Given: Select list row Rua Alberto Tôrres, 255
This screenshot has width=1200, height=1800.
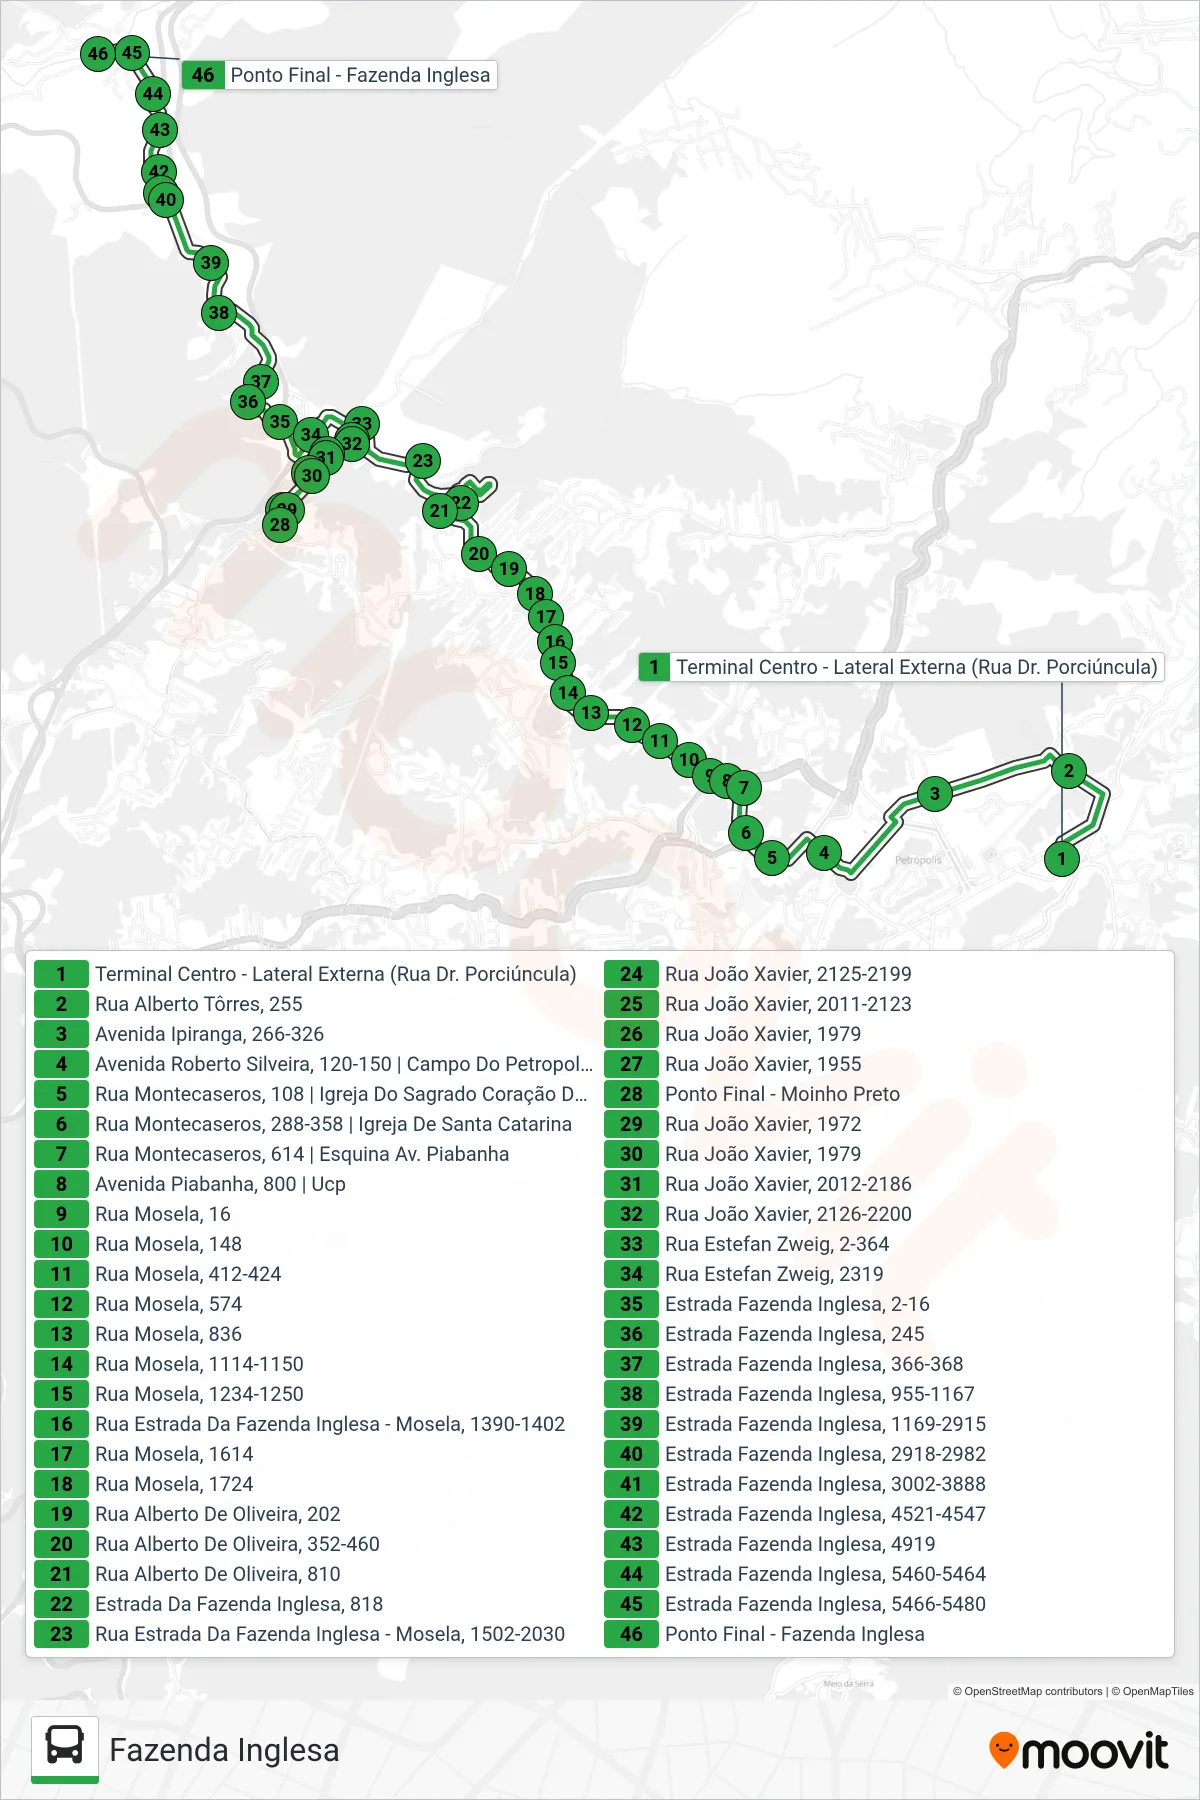Looking at the screenshot, I should 314,1004.
